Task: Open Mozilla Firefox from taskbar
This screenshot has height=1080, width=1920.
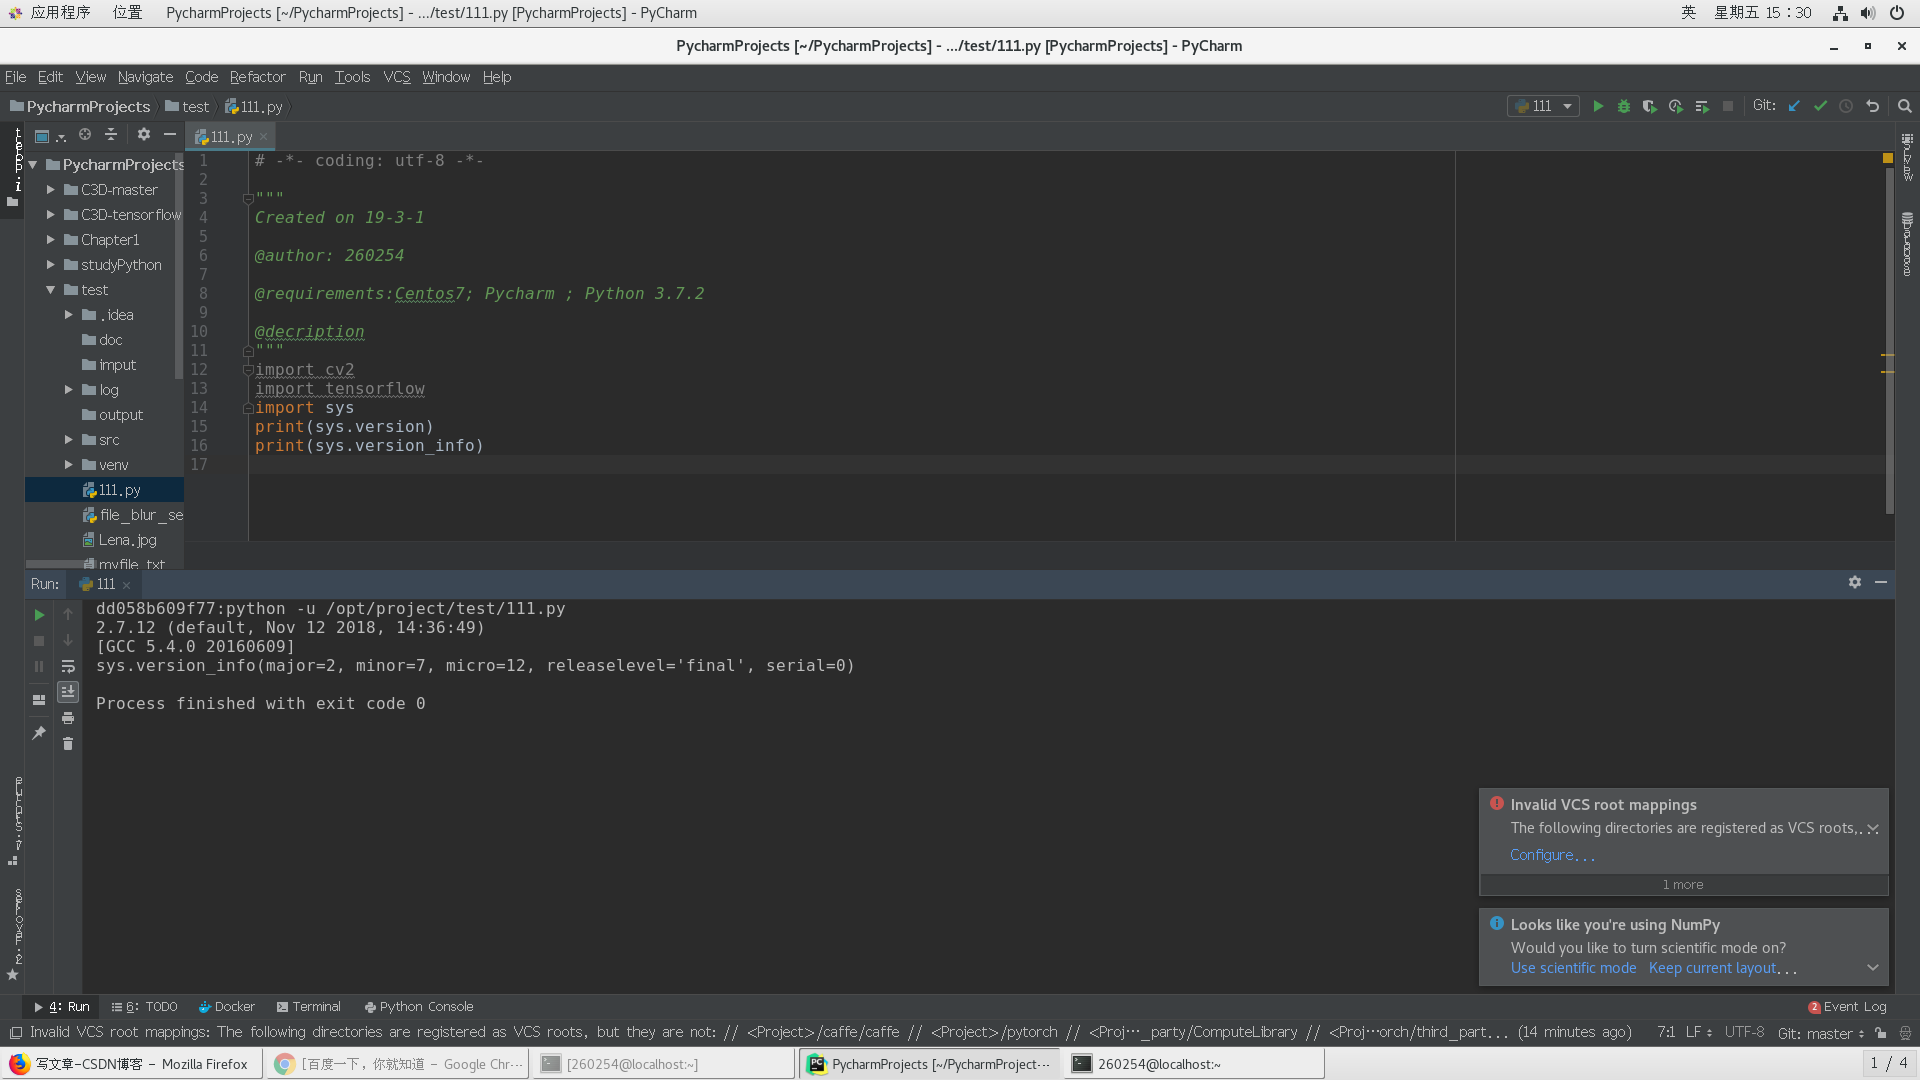Action: pos(132,1064)
